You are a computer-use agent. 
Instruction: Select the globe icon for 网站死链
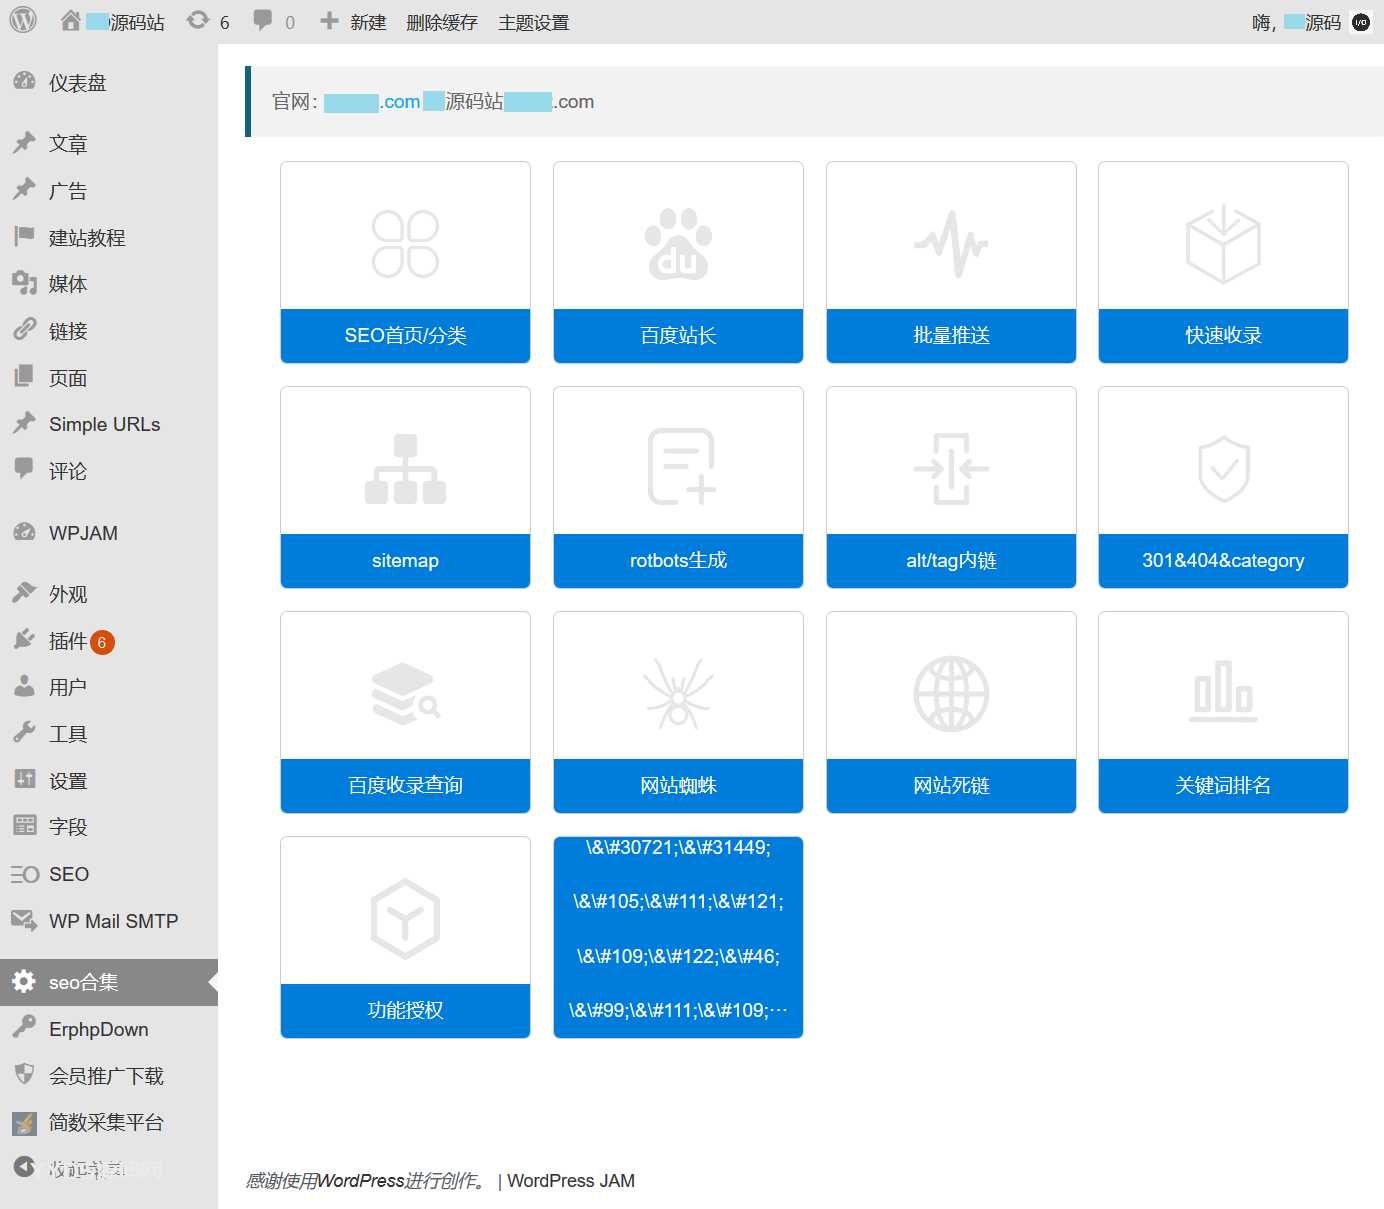[951, 694]
